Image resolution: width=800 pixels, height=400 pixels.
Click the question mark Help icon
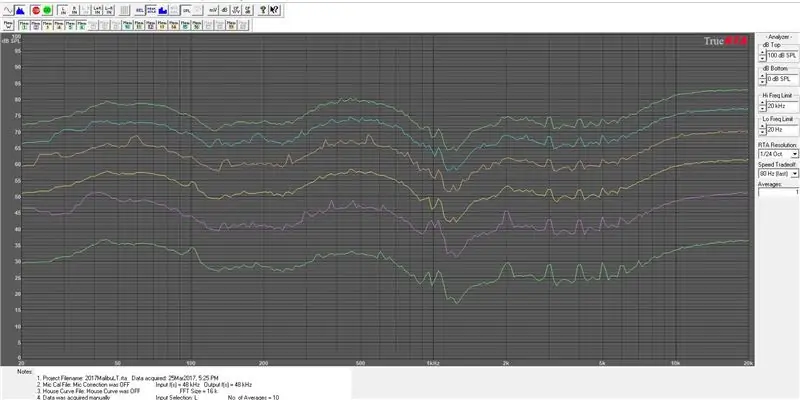[263, 10]
